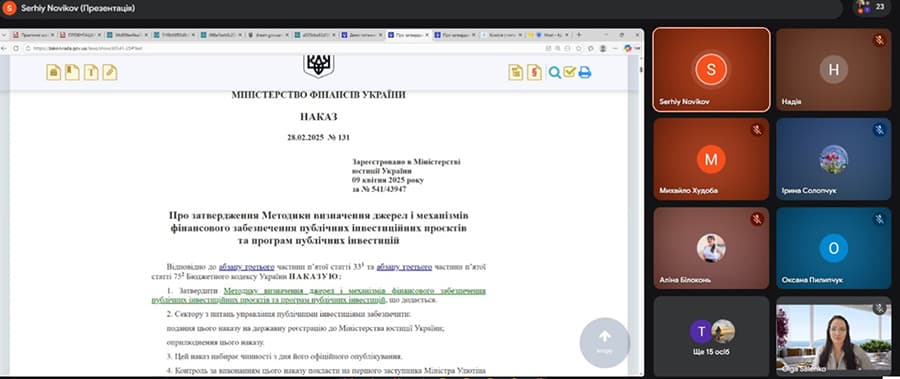Open the green 'Методику визначення джерел' link
Viewport: 900px width, 379px height.
[319, 295]
